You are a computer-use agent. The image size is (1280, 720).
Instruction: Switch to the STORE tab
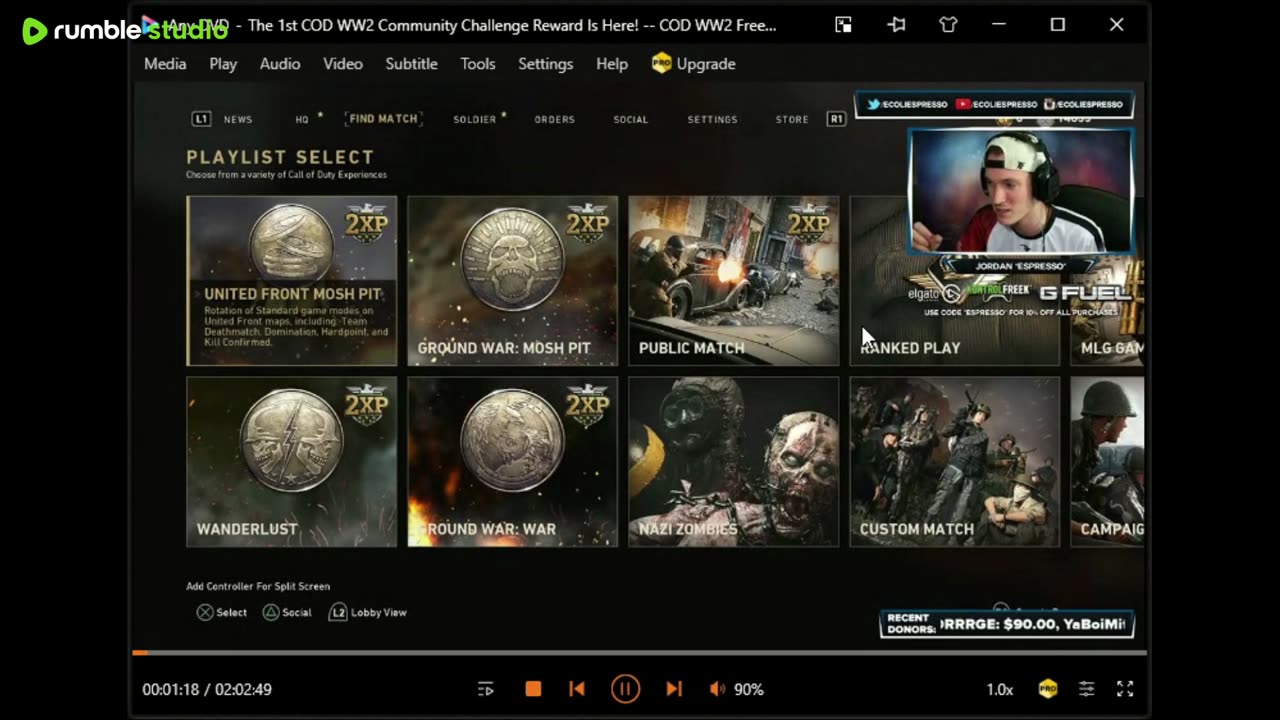(x=792, y=119)
